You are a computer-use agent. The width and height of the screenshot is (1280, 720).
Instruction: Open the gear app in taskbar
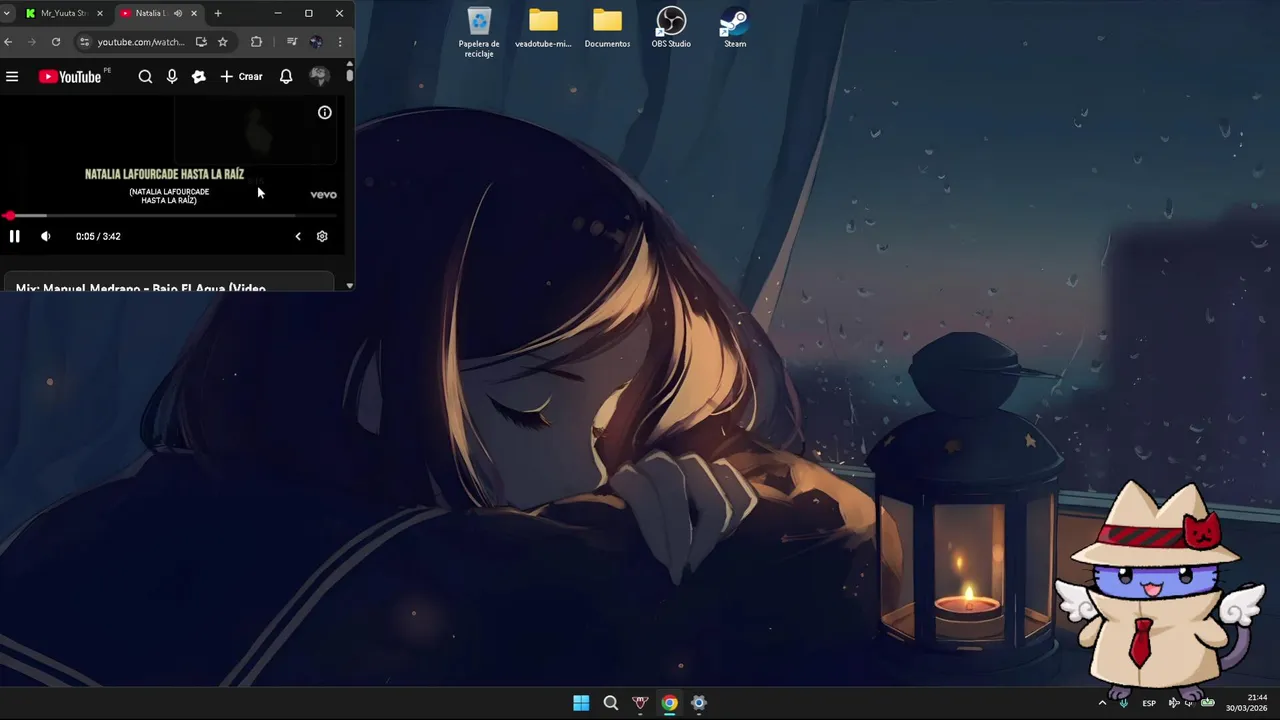pos(699,703)
